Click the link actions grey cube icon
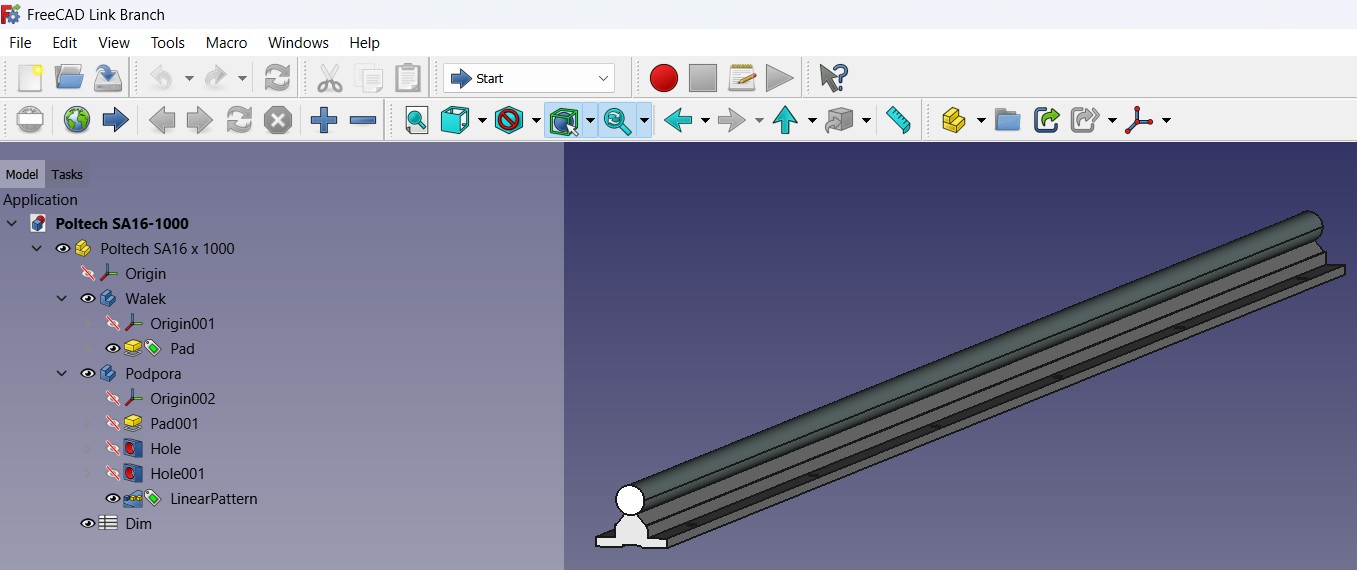The image size is (1357, 570). pos(840,121)
